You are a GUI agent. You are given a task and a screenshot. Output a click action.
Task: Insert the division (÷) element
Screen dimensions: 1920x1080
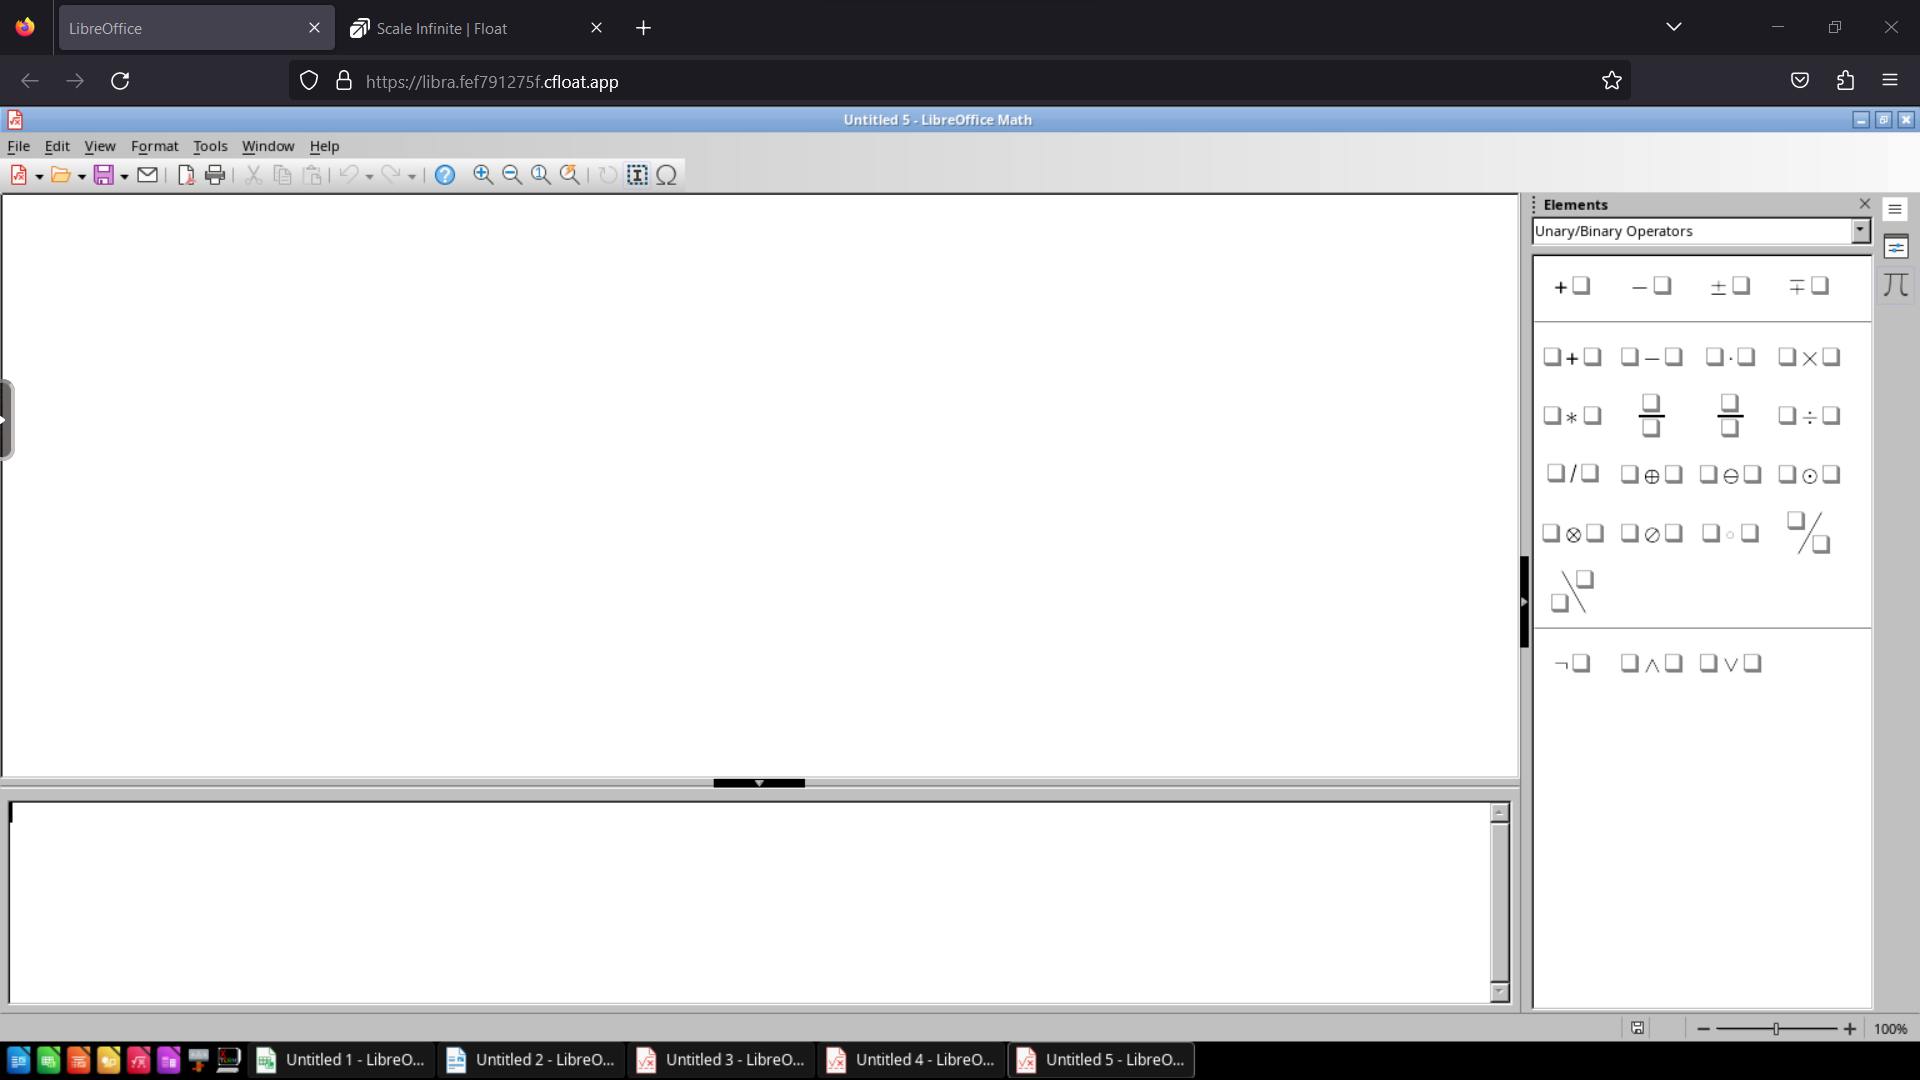click(1809, 415)
